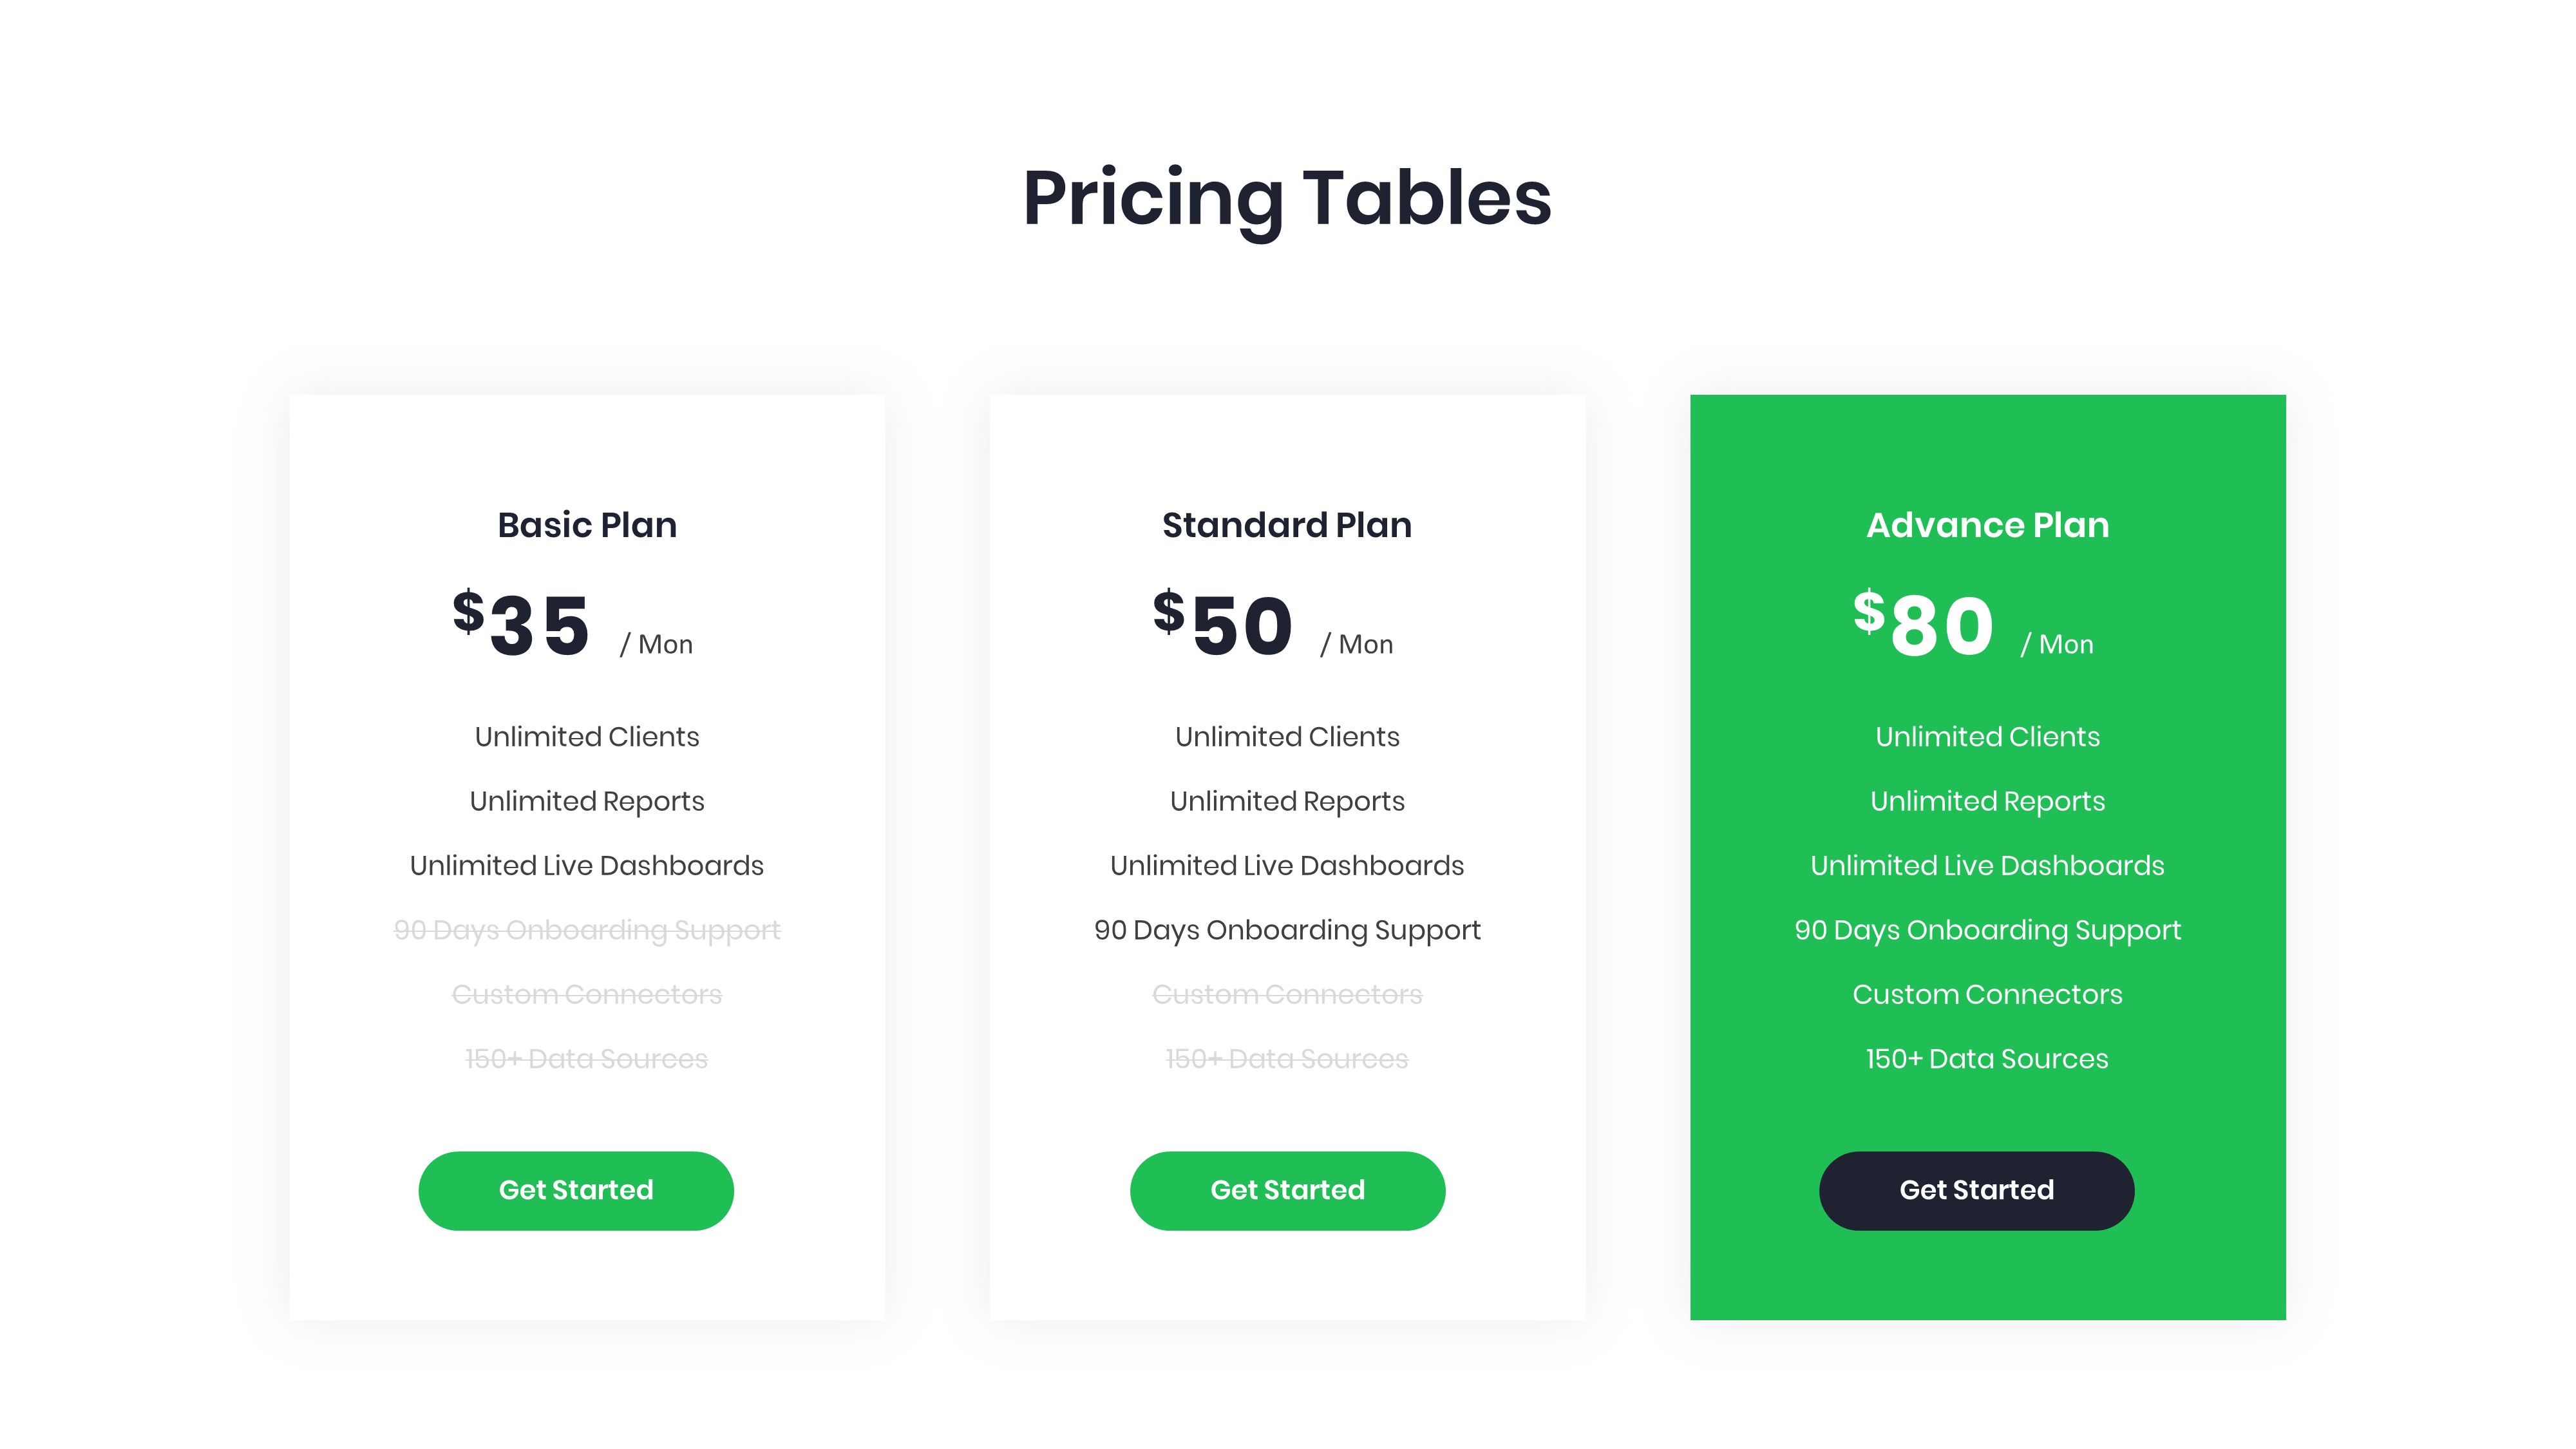Select the Standard Plan heading
The height and width of the screenshot is (1449, 2576).
point(1287,525)
